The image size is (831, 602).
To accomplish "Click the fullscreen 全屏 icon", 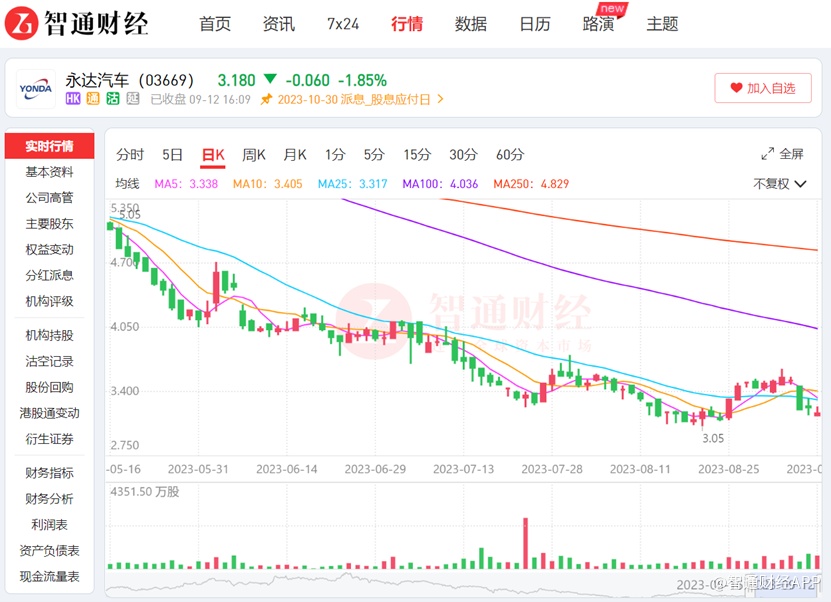I will [767, 154].
